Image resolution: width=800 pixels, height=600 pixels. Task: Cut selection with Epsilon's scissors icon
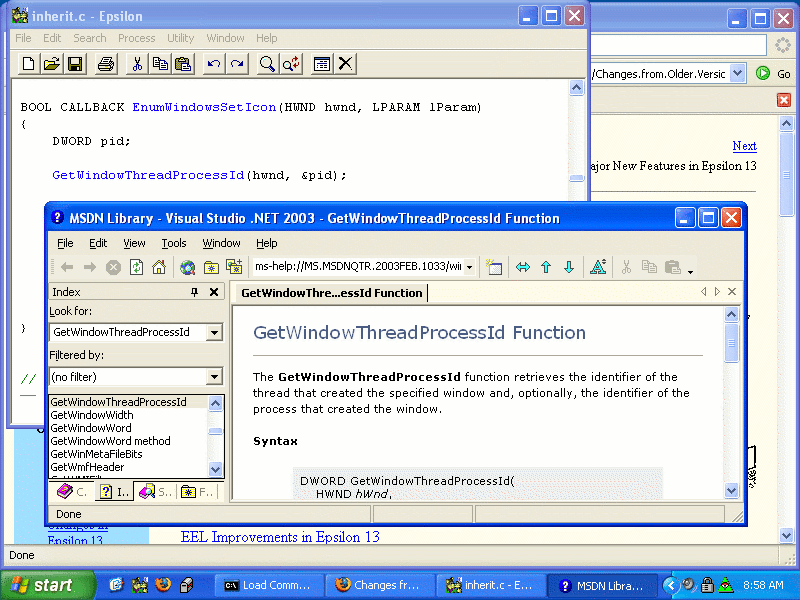pos(137,64)
